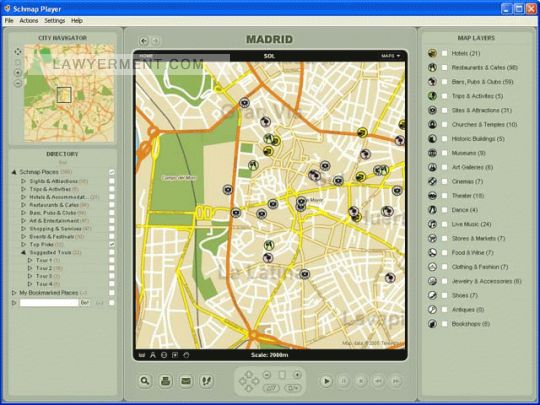Toggle the Schmap Places directory checkbox

pos(112,172)
